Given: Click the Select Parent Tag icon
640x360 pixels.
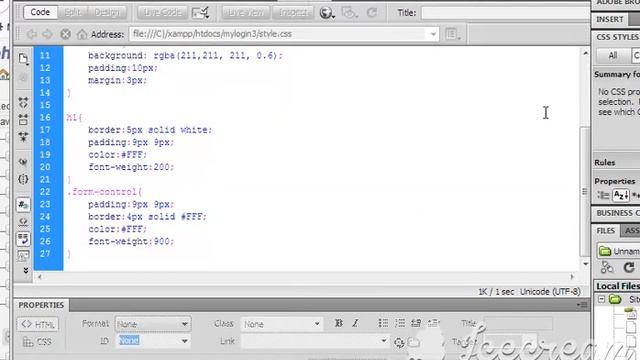Looking at the screenshot, I should [x=23, y=162].
